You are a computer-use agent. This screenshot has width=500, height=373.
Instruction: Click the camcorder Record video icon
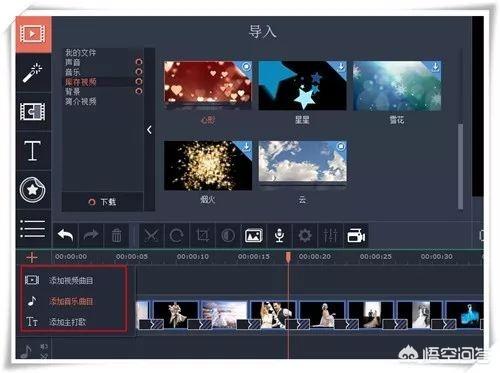pos(356,235)
